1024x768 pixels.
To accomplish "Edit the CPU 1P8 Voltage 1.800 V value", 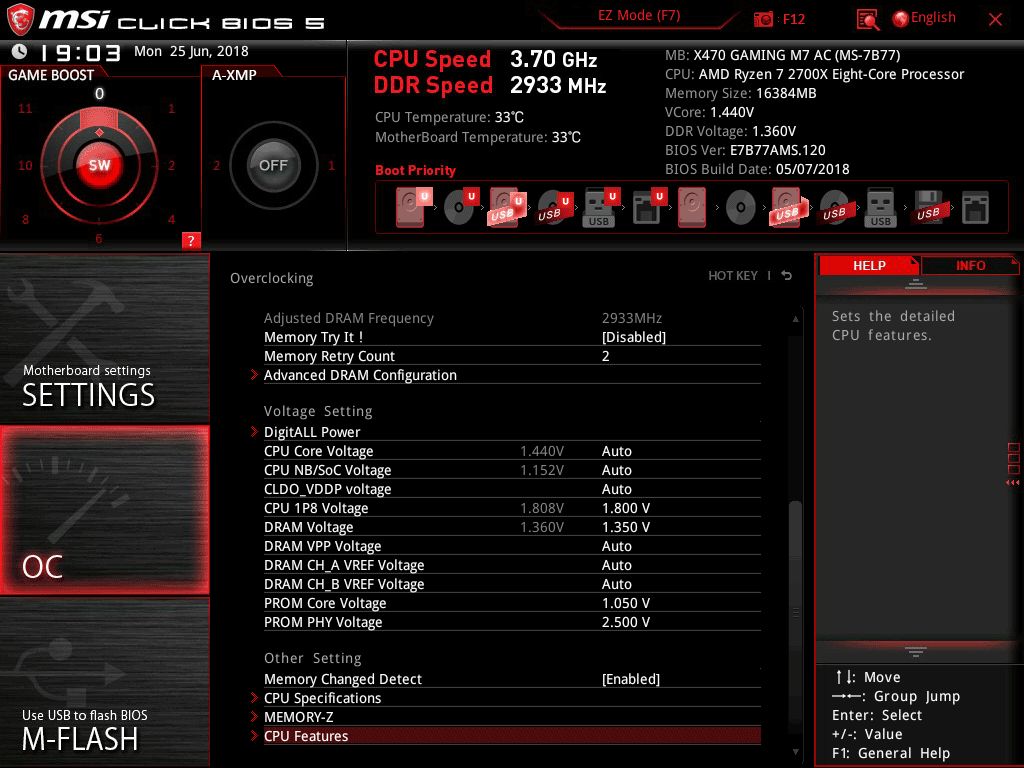I will [x=626, y=508].
